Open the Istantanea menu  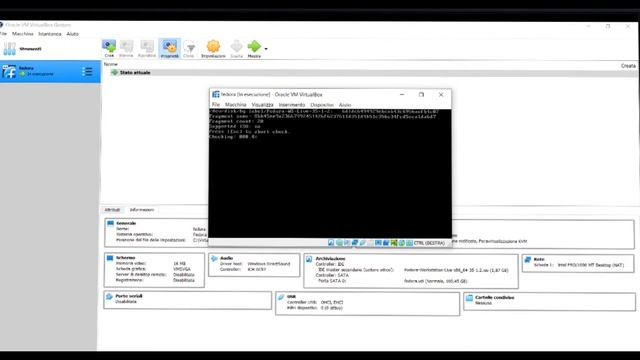(x=50, y=34)
